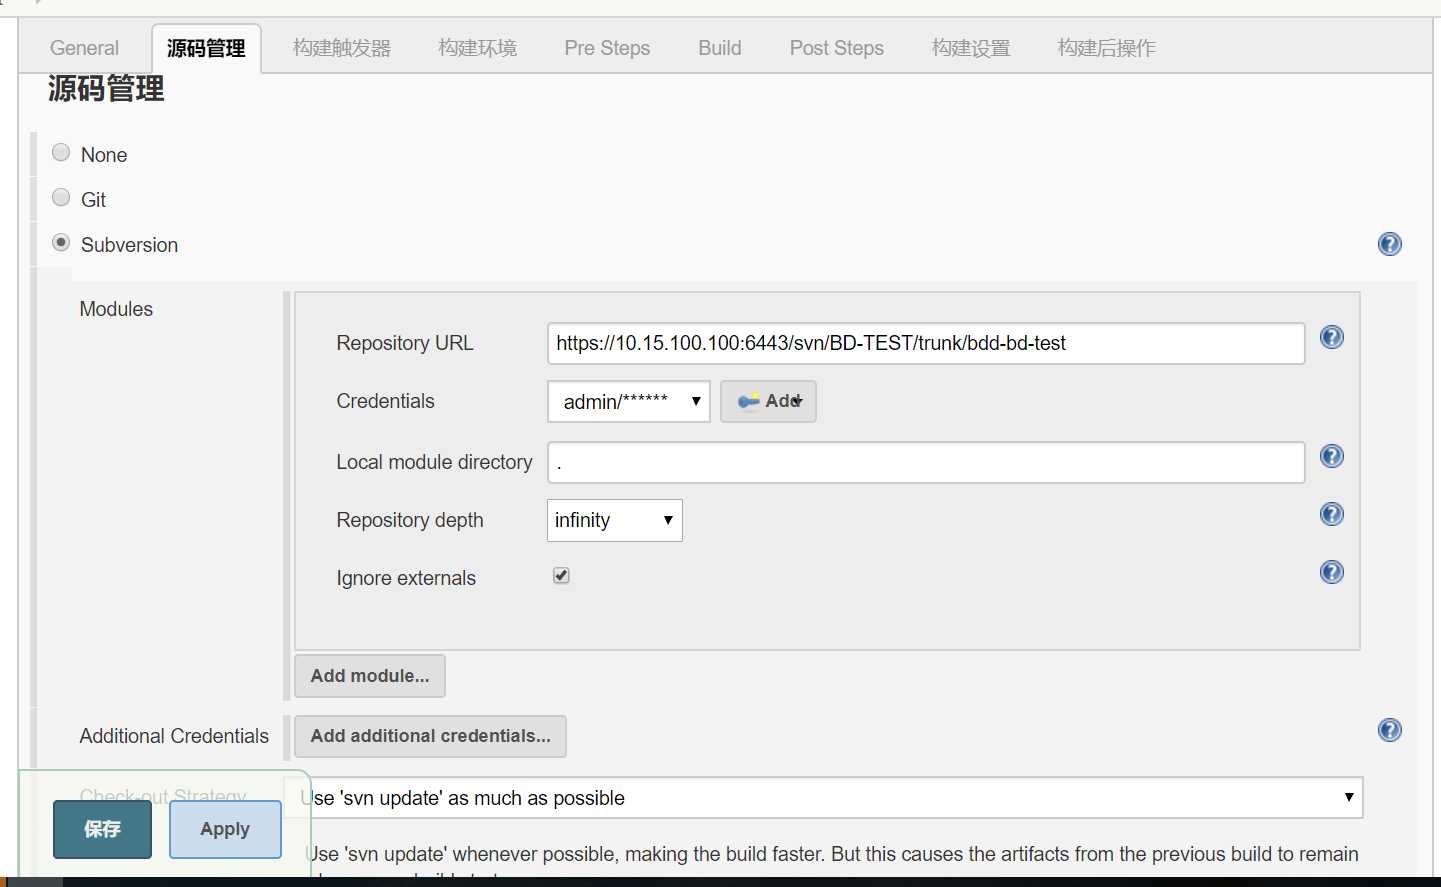
Task: Switch to the 源码管理 tab
Action: [x=206, y=48]
